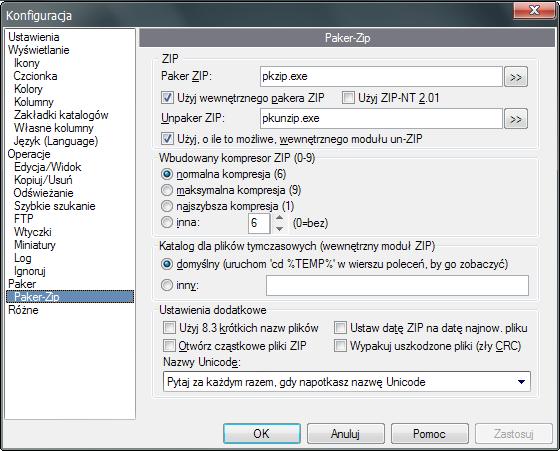Browse for the ZIP packer with the >> button
The height and width of the screenshot is (451, 560).
[x=516, y=77]
